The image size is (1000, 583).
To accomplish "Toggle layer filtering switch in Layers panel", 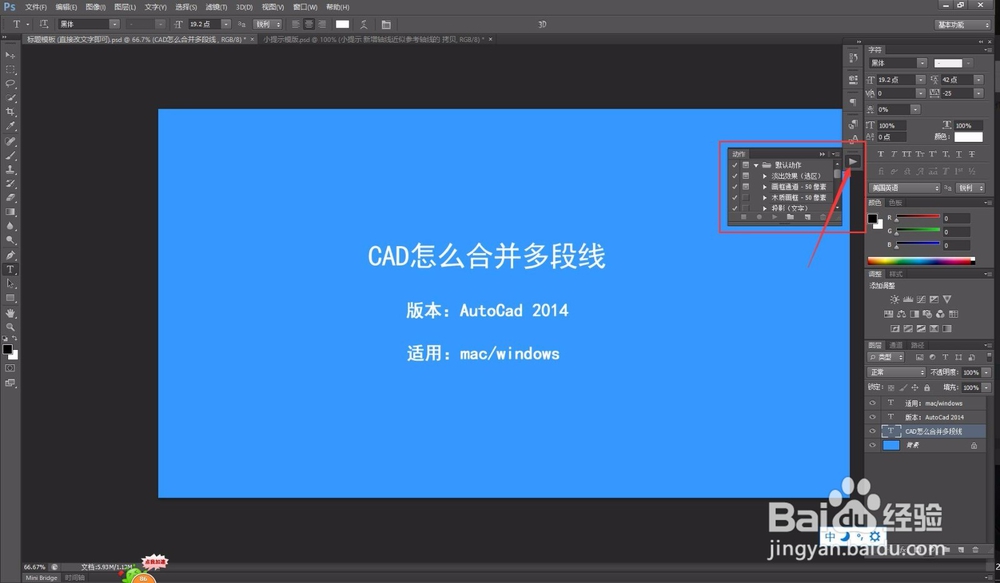I will (x=989, y=357).
